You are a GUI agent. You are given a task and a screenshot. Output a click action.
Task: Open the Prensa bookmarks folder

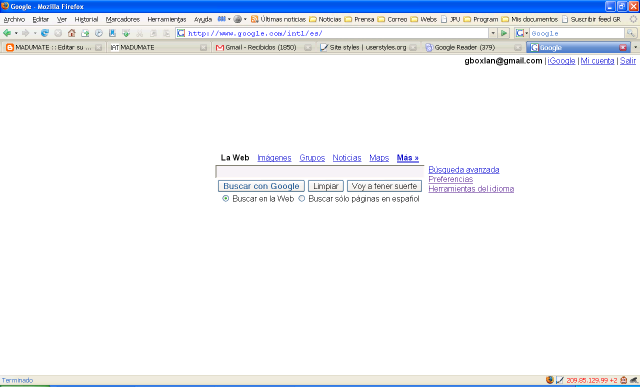[x=360, y=19]
